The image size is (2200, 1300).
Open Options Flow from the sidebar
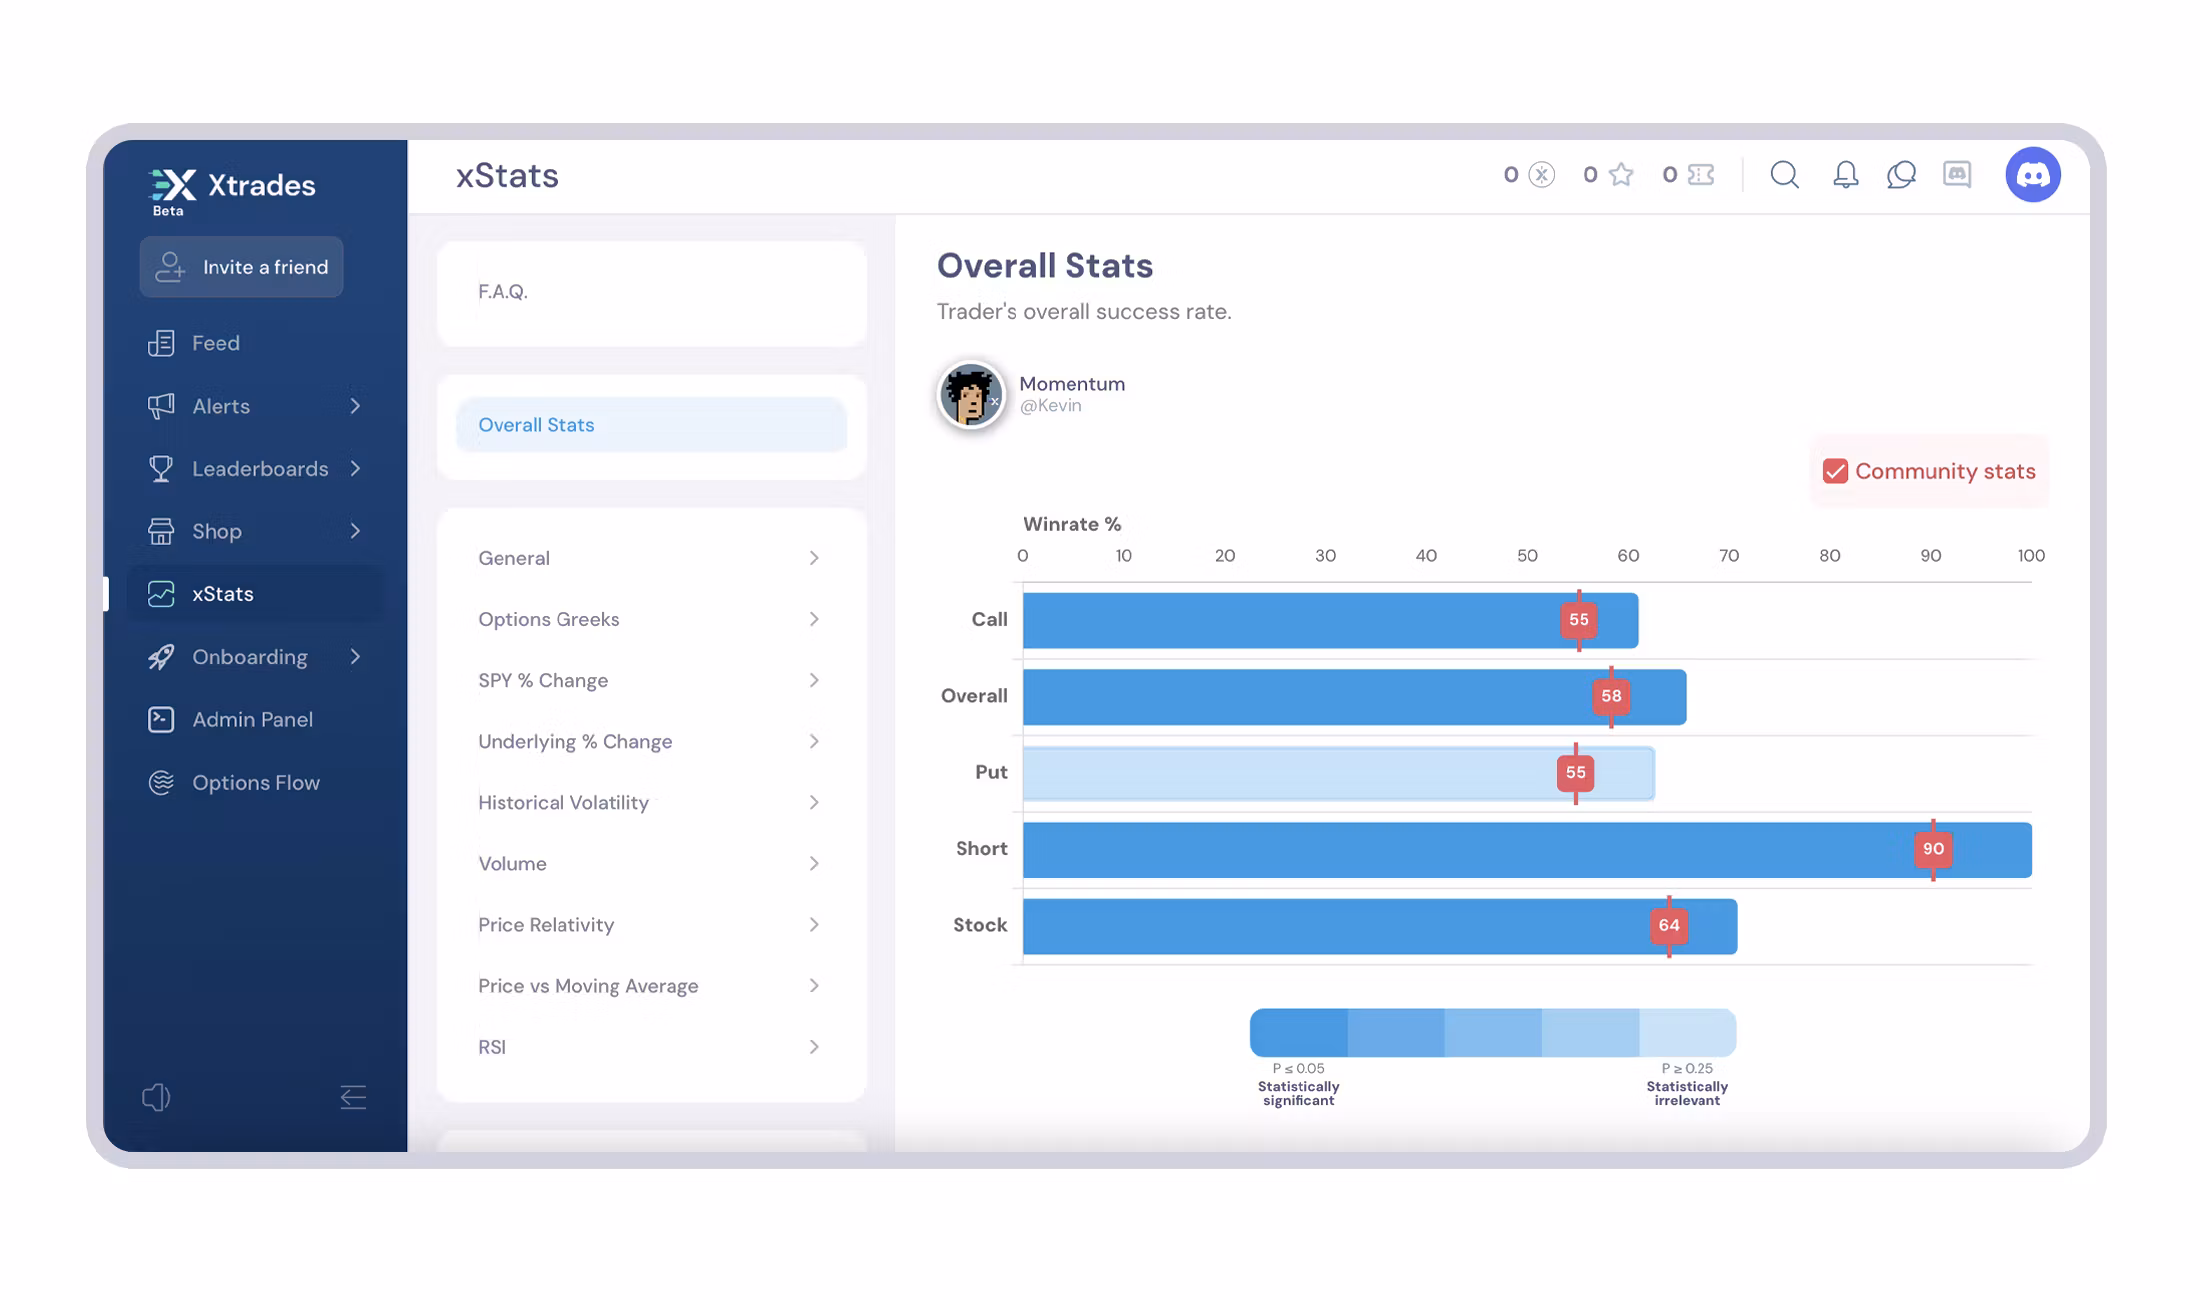coord(255,782)
